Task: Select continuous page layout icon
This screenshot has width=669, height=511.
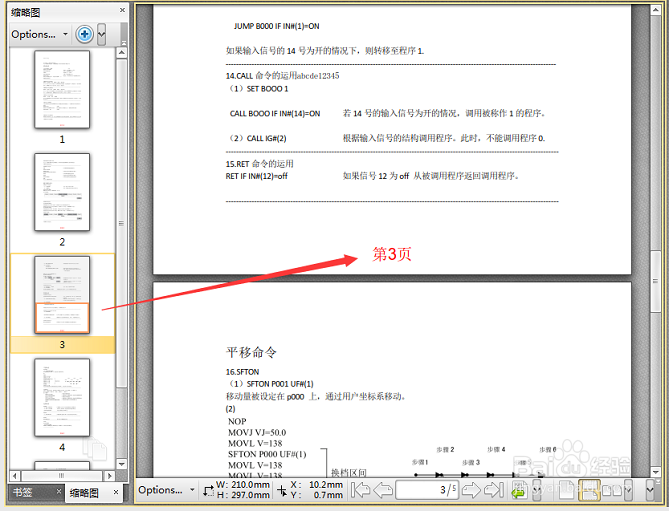Action: click(x=589, y=490)
